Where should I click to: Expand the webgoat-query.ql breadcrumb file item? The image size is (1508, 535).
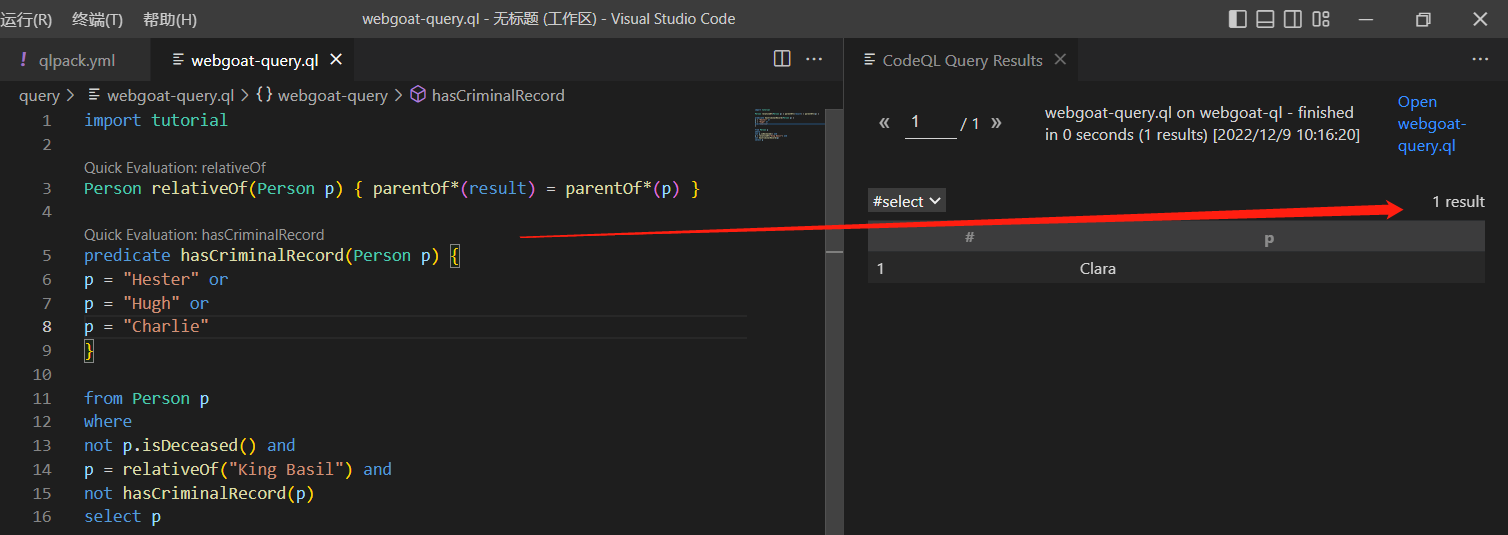[x=170, y=96]
